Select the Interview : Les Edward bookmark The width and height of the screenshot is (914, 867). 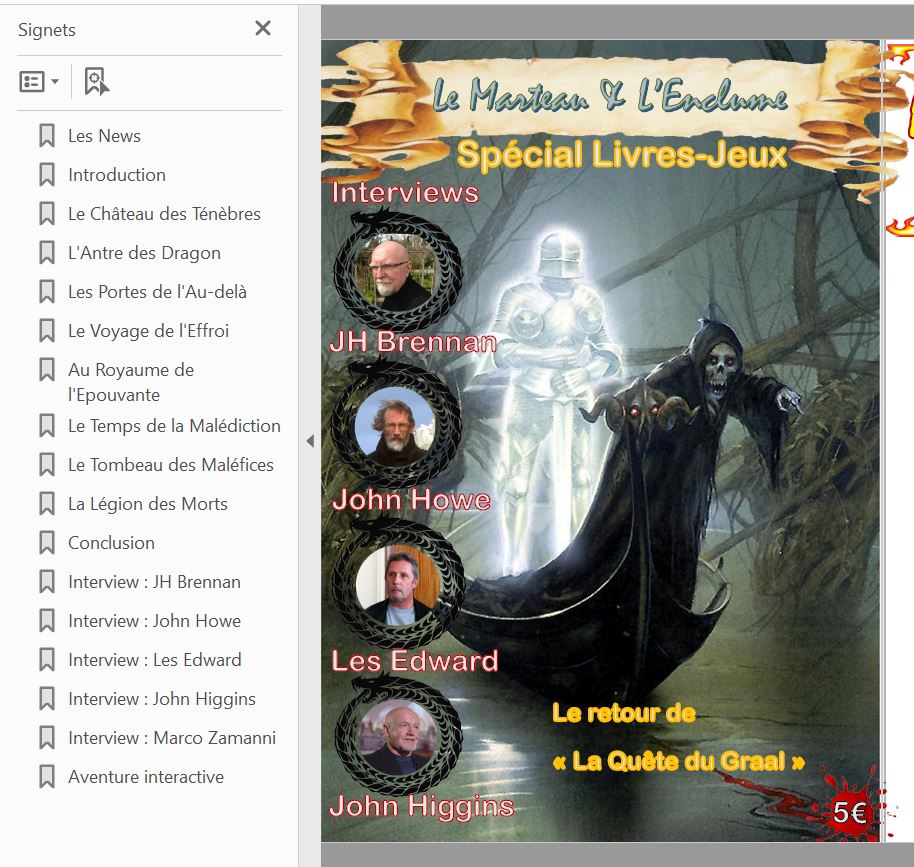155,660
